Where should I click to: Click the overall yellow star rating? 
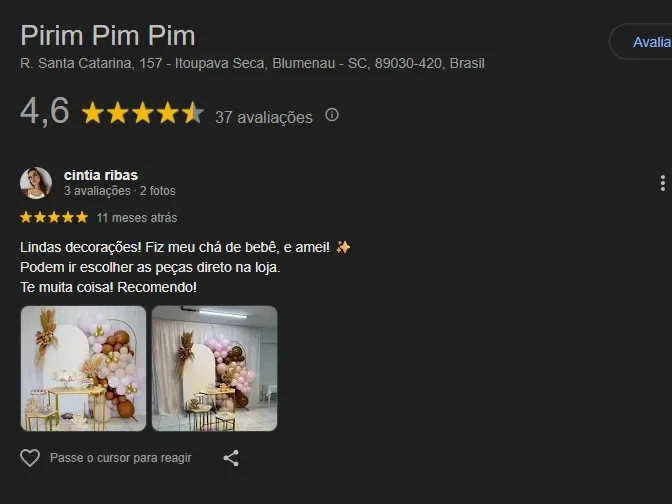click(x=142, y=113)
